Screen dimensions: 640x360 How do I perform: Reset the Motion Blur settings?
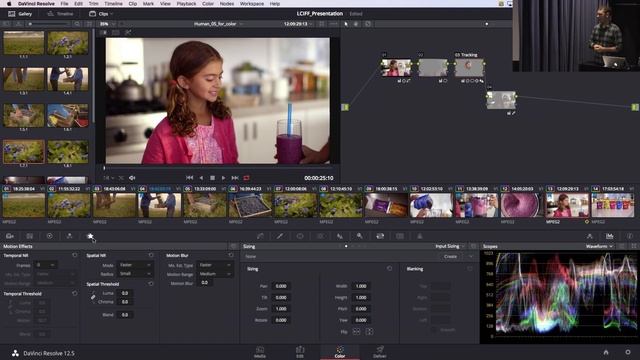tap(231, 255)
